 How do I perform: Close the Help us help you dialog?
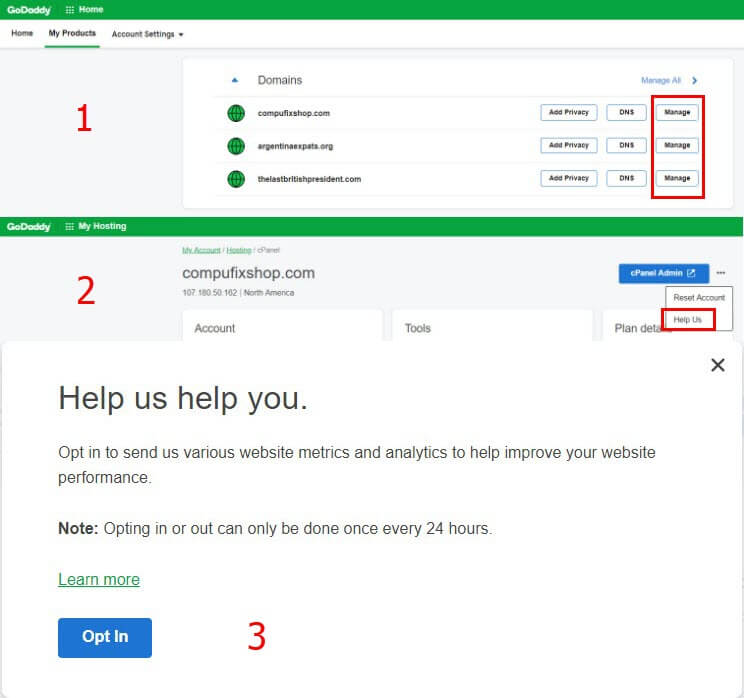717,365
